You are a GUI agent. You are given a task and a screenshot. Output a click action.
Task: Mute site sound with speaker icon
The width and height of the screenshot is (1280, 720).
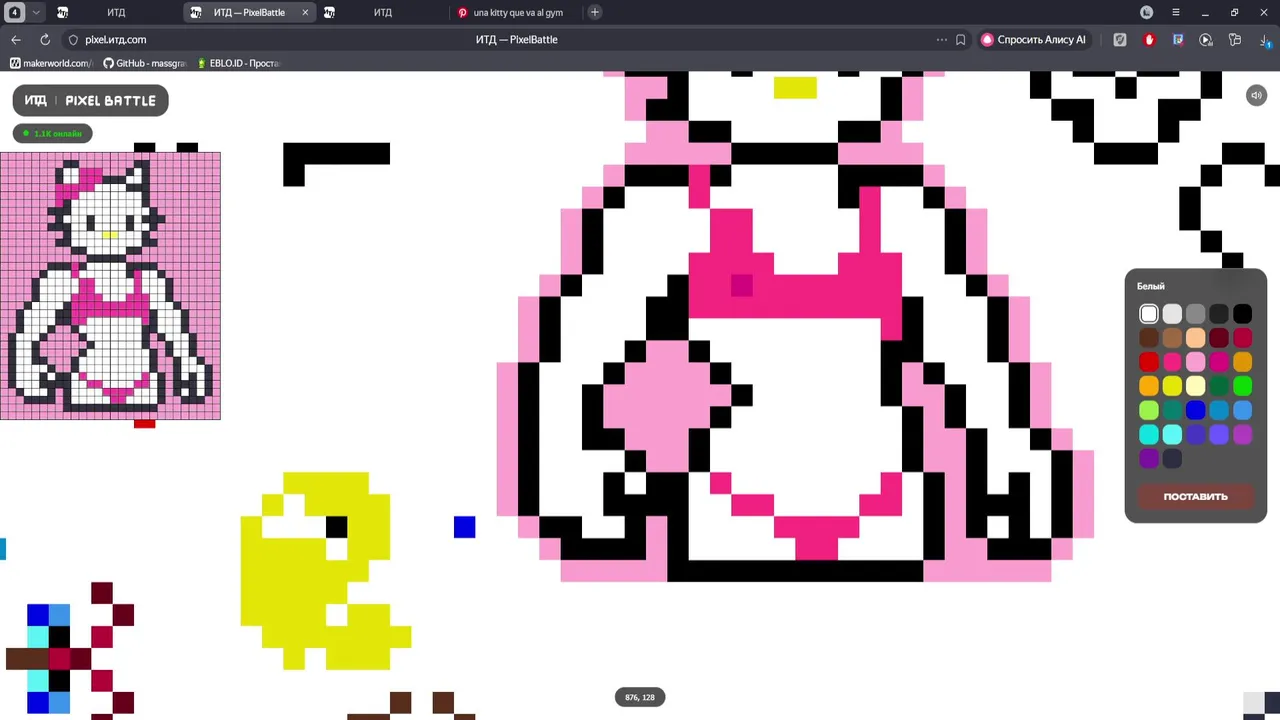point(1256,95)
